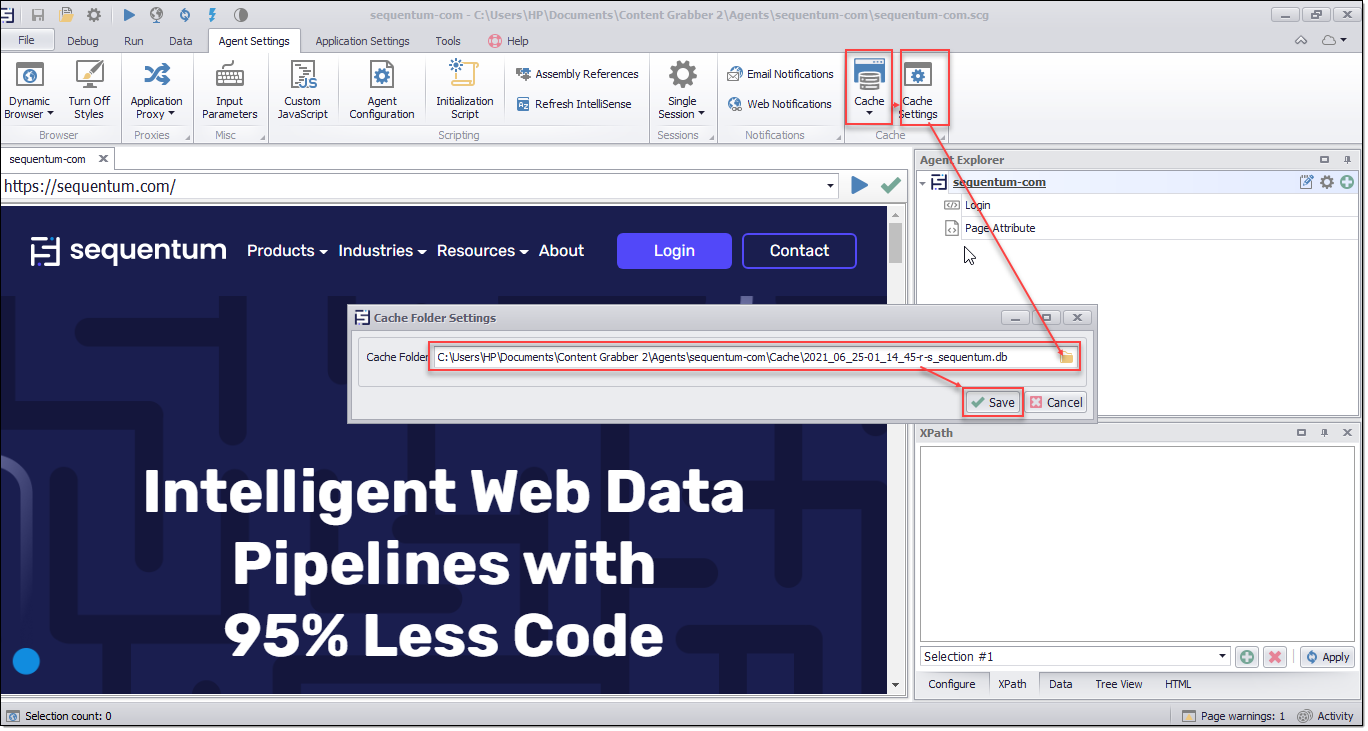This screenshot has height=731, width=1368.
Task: Open Agent Configuration in the ribbon
Action: pyautogui.click(x=381, y=76)
